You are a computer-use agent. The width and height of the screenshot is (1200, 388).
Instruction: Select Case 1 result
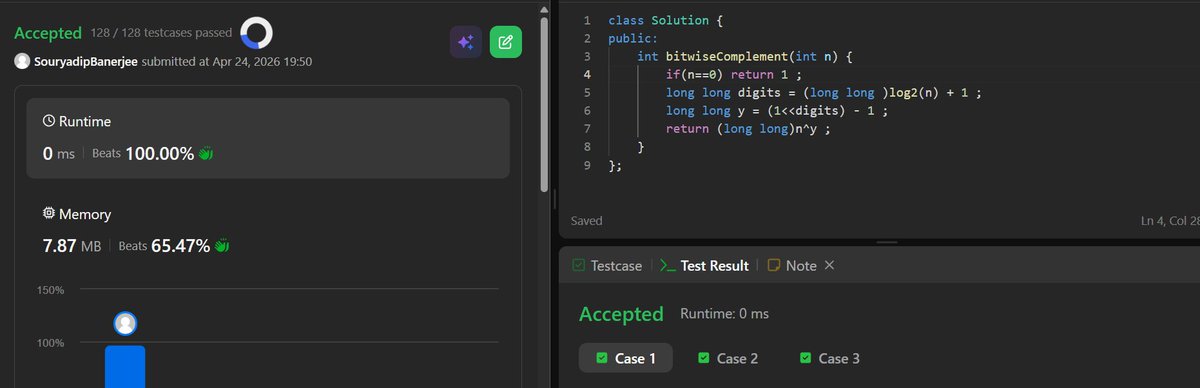[626, 358]
